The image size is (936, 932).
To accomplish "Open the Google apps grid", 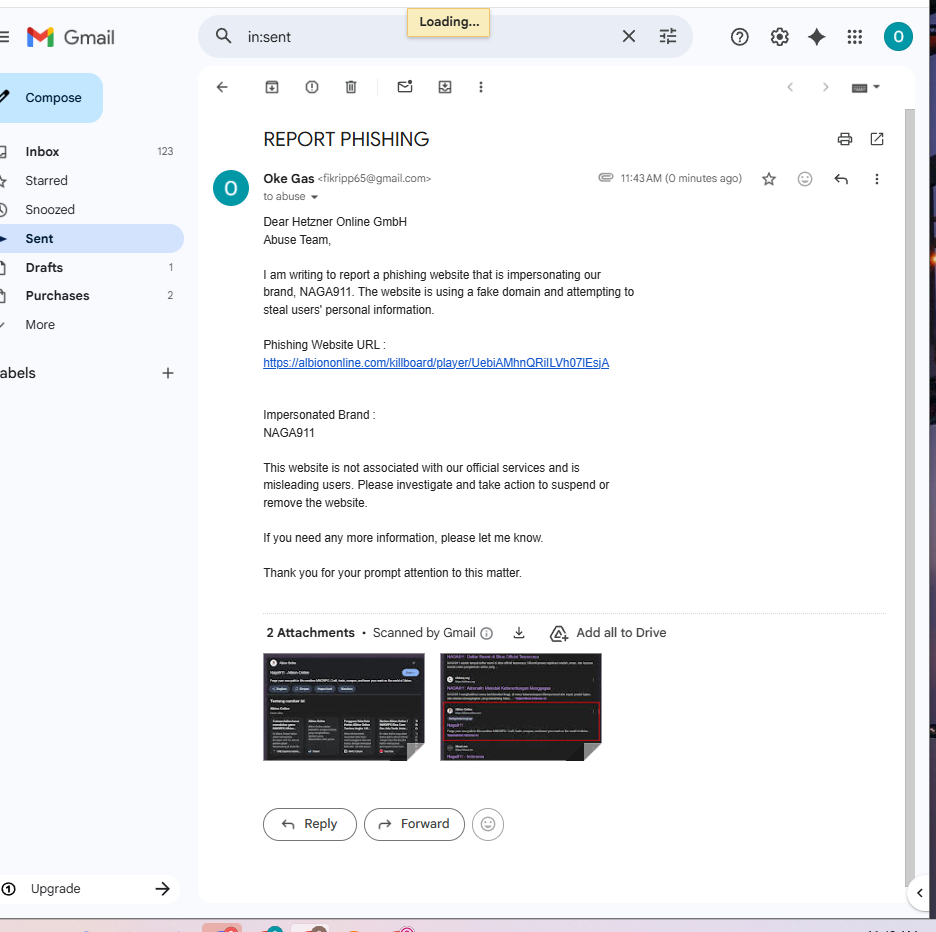I will (855, 37).
